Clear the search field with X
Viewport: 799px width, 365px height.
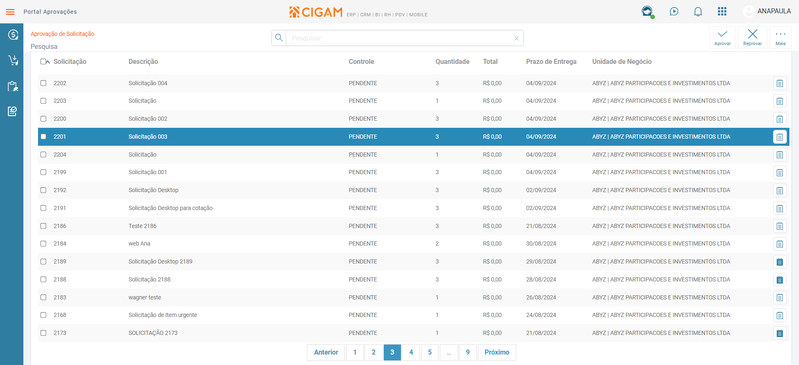516,38
